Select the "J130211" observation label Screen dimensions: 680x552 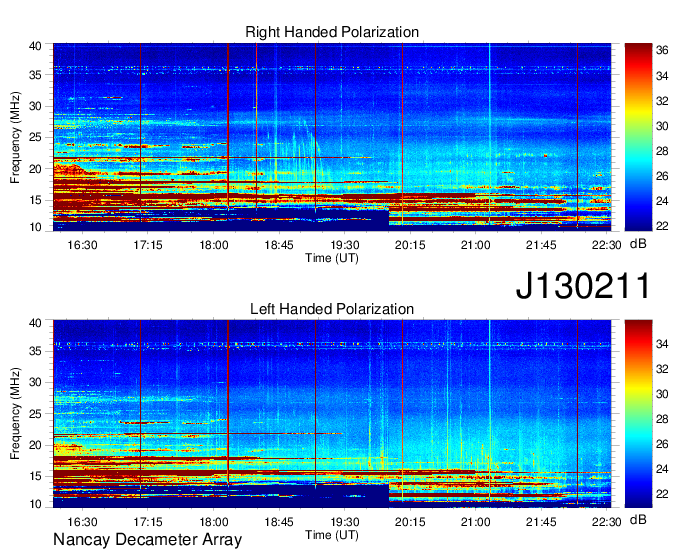pyautogui.click(x=583, y=286)
